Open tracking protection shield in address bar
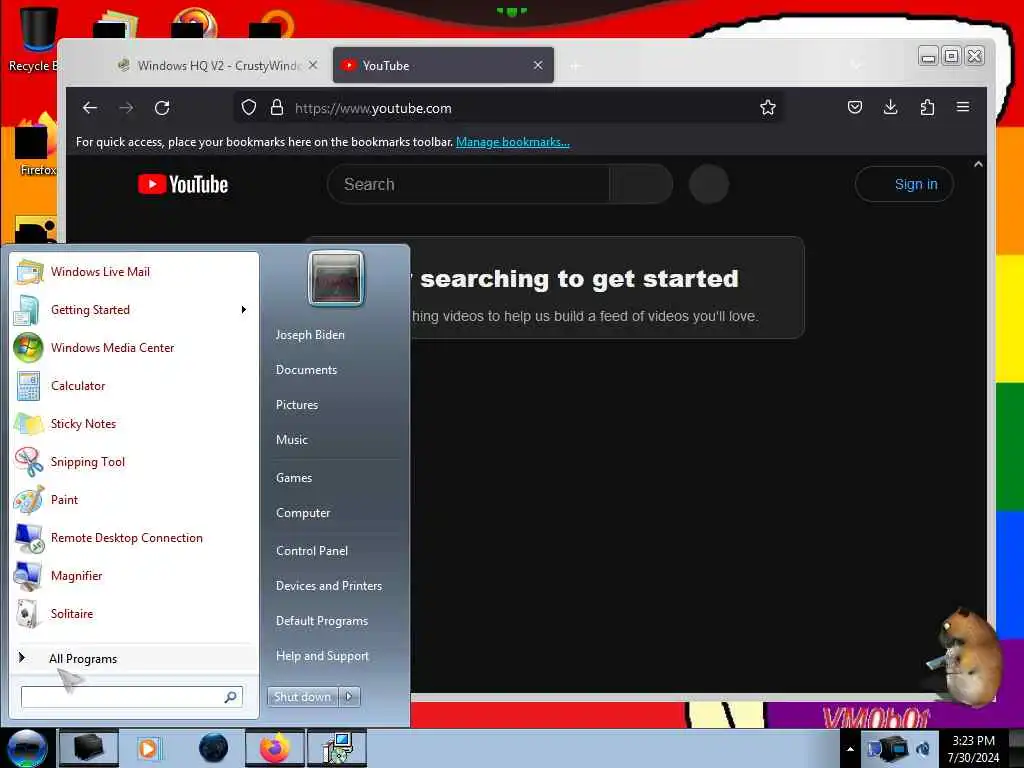The height and width of the screenshot is (768, 1024). [249, 108]
